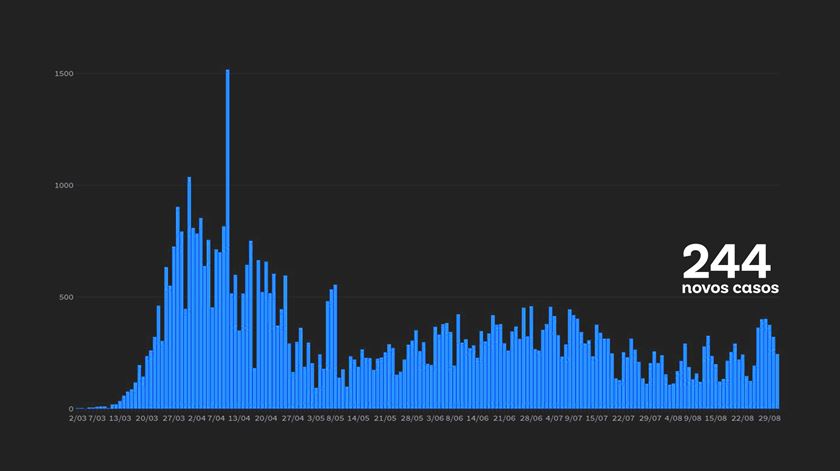840x471 pixels.
Task: Click the 4/08 date label
Action: pyautogui.click(x=673, y=418)
